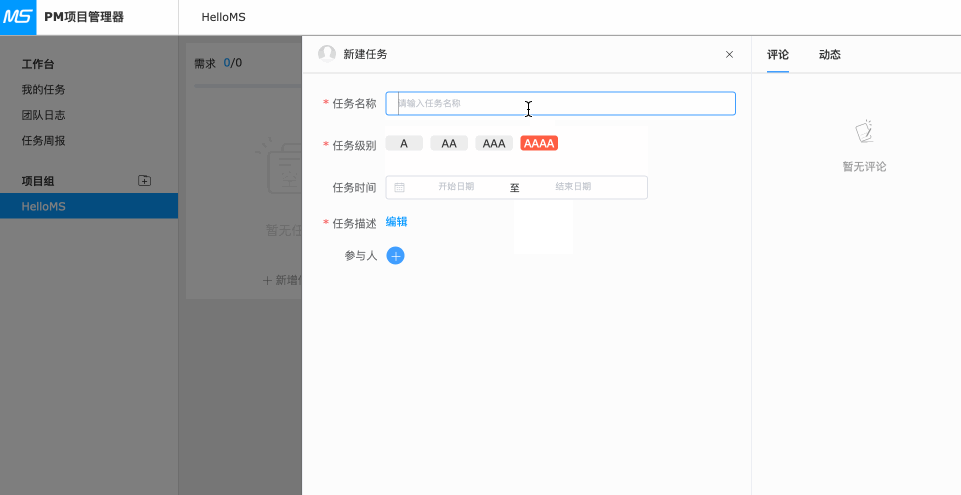This screenshot has width=961, height=495.
Task: Select task level AA
Action: pyautogui.click(x=449, y=143)
